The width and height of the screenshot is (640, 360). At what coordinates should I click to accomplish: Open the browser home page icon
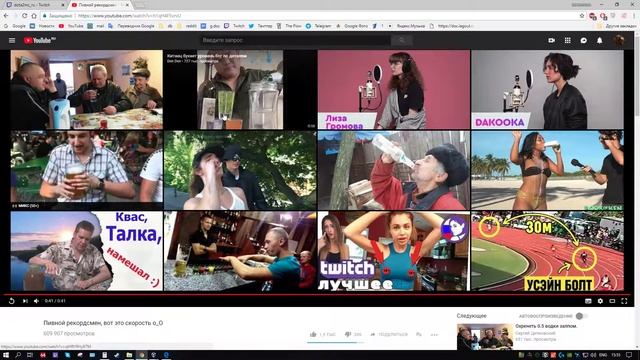tap(34, 16)
